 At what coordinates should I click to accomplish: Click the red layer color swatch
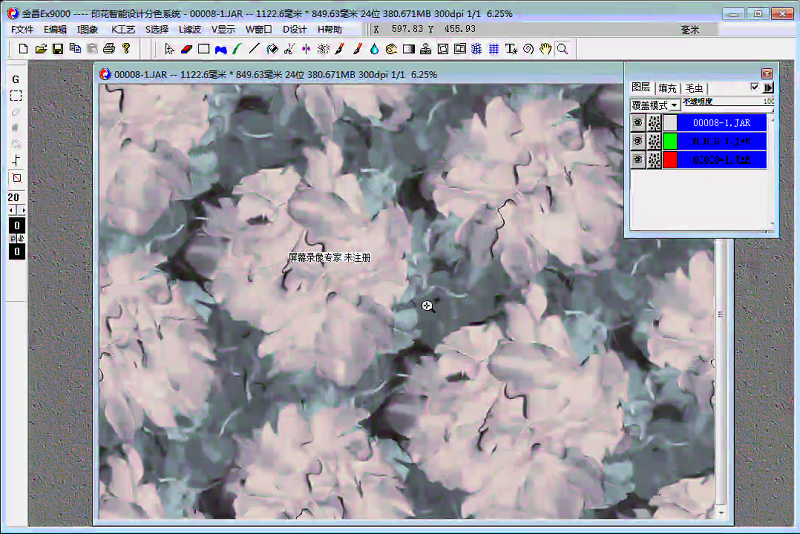(670, 160)
